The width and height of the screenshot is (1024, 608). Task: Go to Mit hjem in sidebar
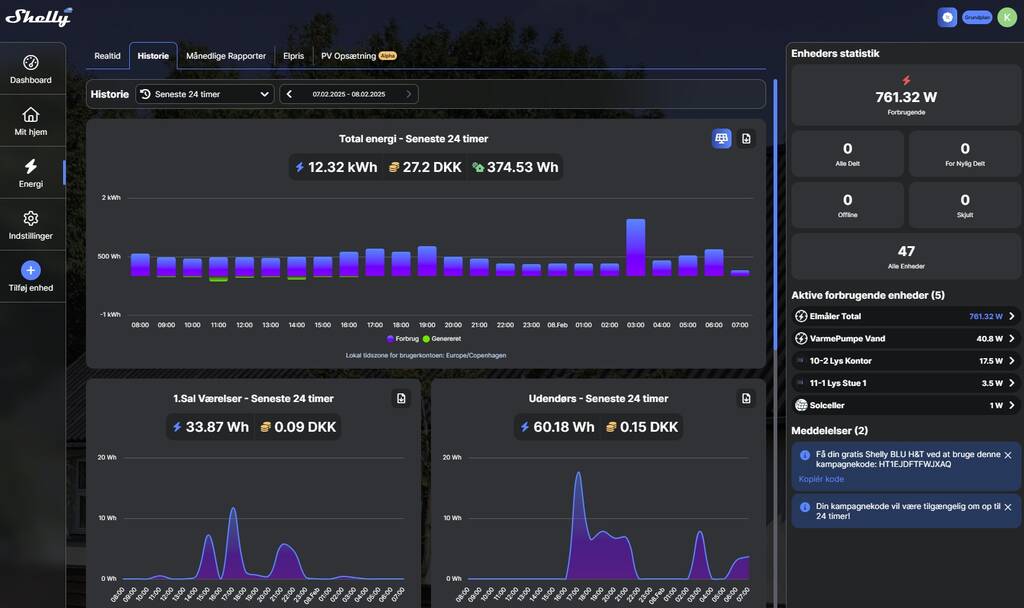(x=31, y=121)
